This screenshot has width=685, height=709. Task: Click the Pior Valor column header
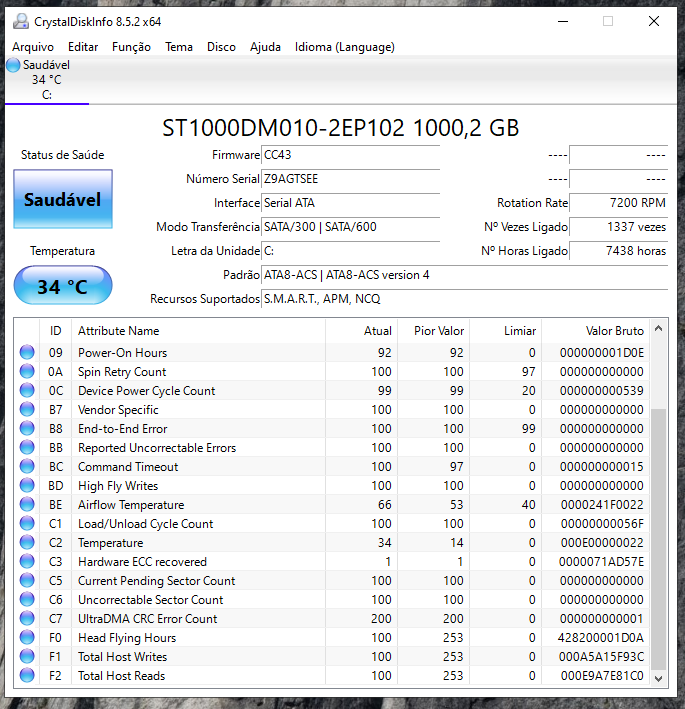(434, 331)
